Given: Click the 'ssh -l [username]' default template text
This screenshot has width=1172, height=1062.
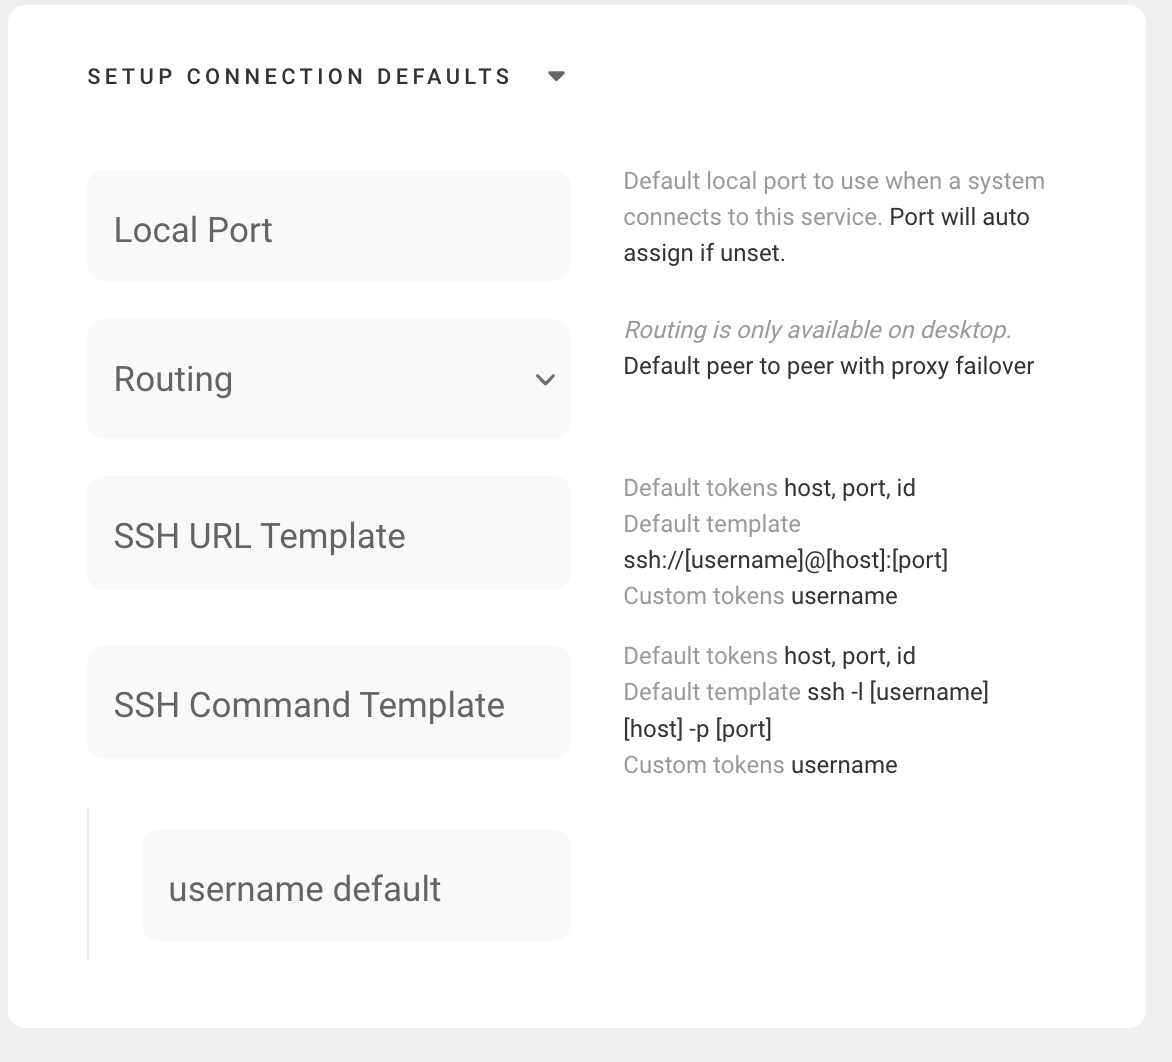Looking at the screenshot, I should pyautogui.click(x=898, y=692).
